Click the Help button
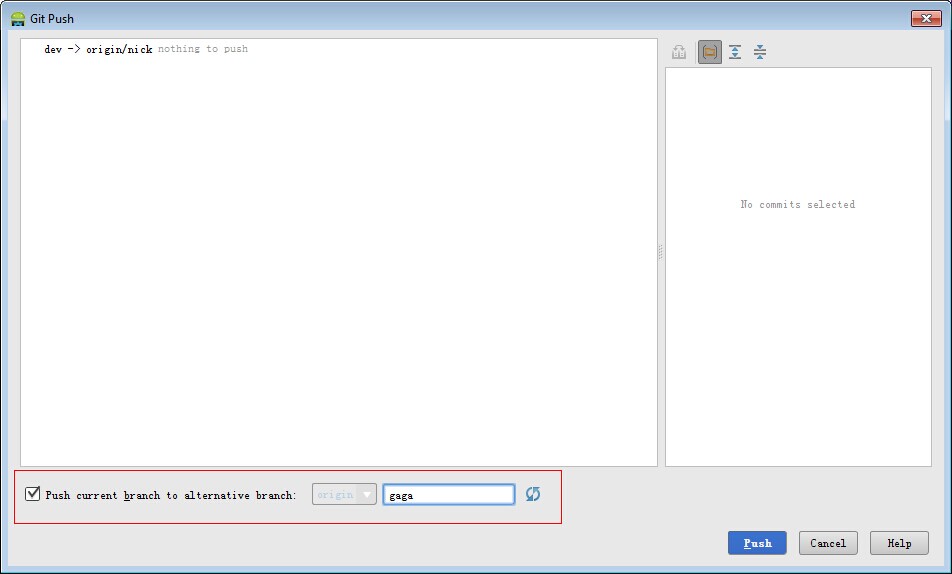The height and width of the screenshot is (574, 952). pos(899,543)
